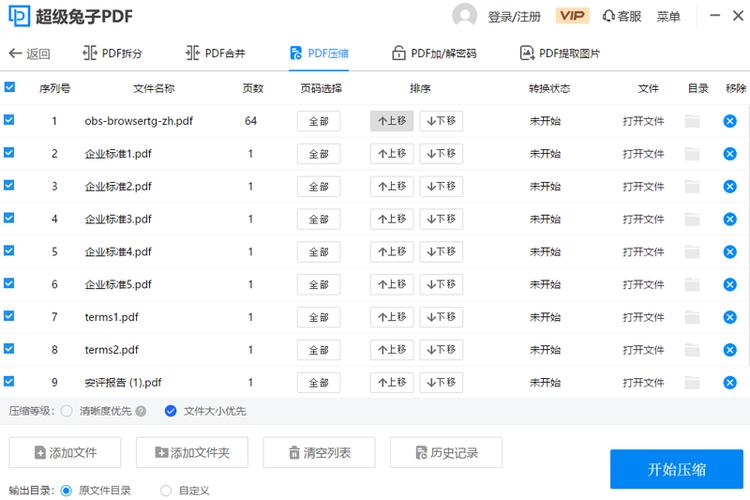
Task: Open folder icon for 企业标准3.pdf
Action: [x=692, y=219]
